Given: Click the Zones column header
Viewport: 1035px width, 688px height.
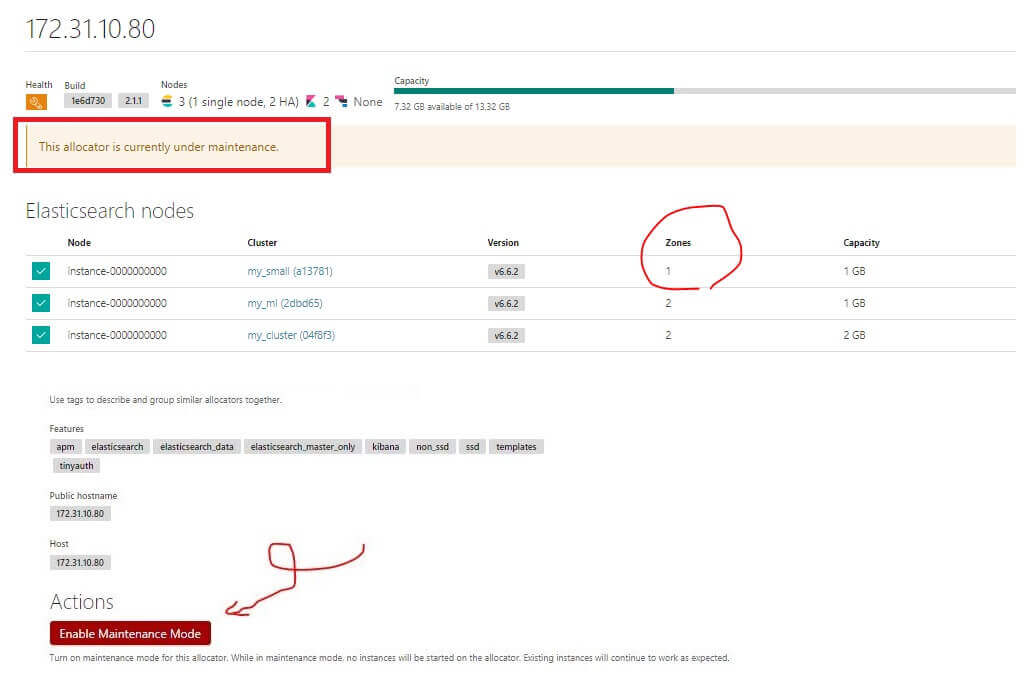Looking at the screenshot, I should tap(677, 243).
